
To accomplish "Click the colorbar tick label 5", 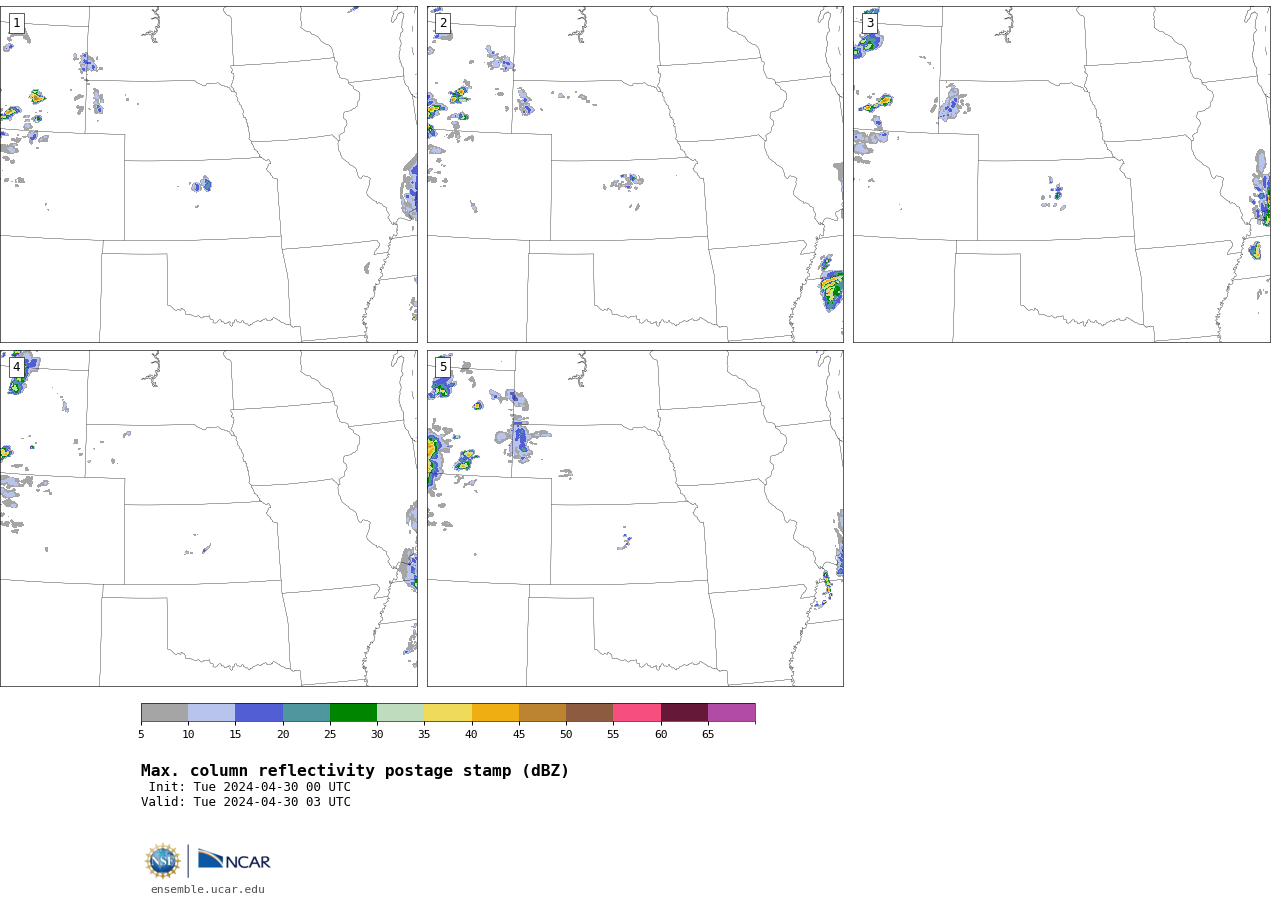I will pyautogui.click(x=141, y=735).
